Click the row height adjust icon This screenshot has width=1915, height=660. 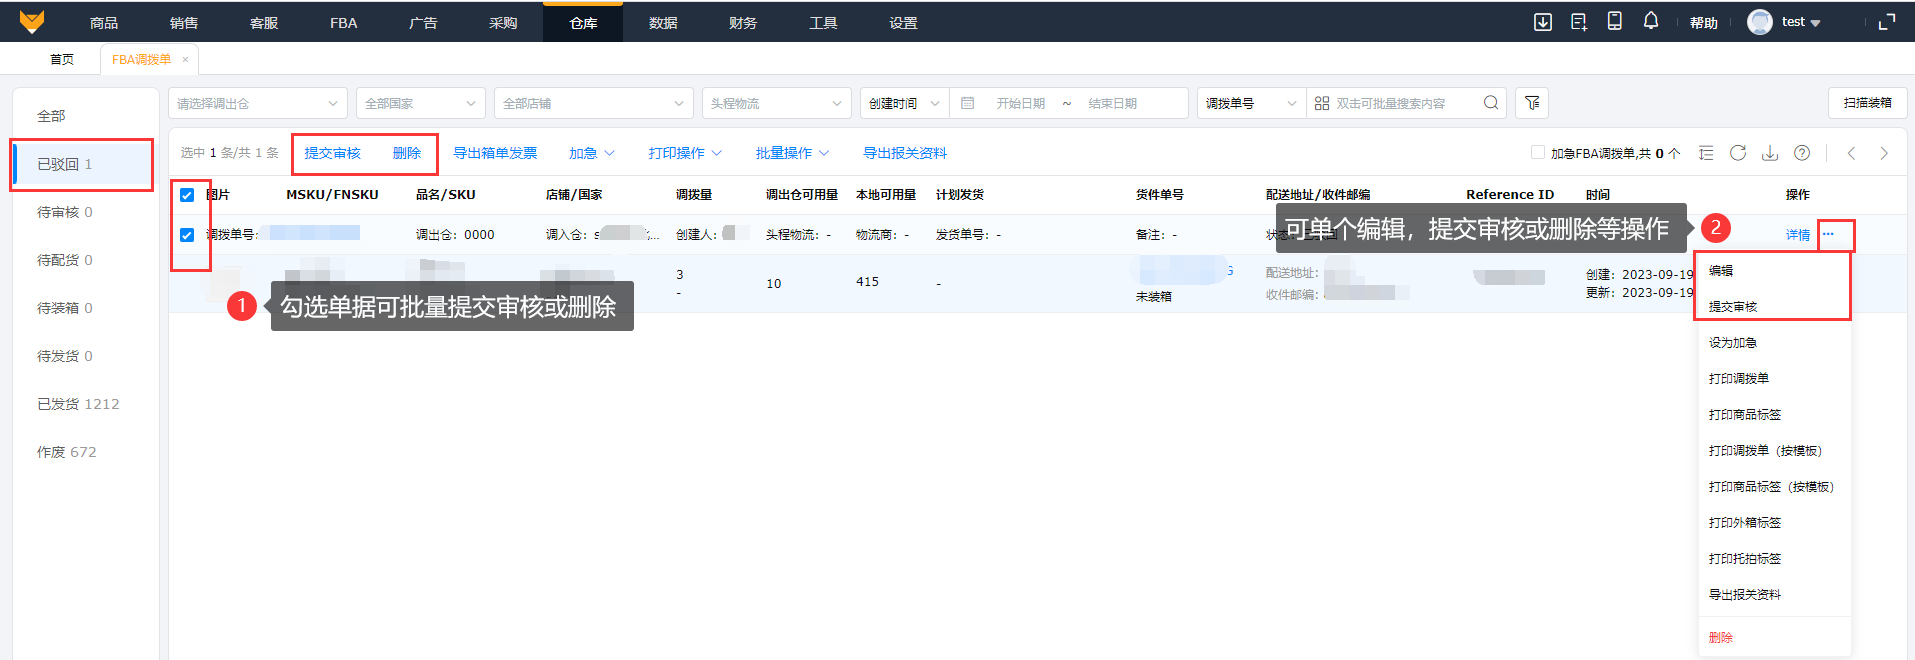click(1706, 153)
